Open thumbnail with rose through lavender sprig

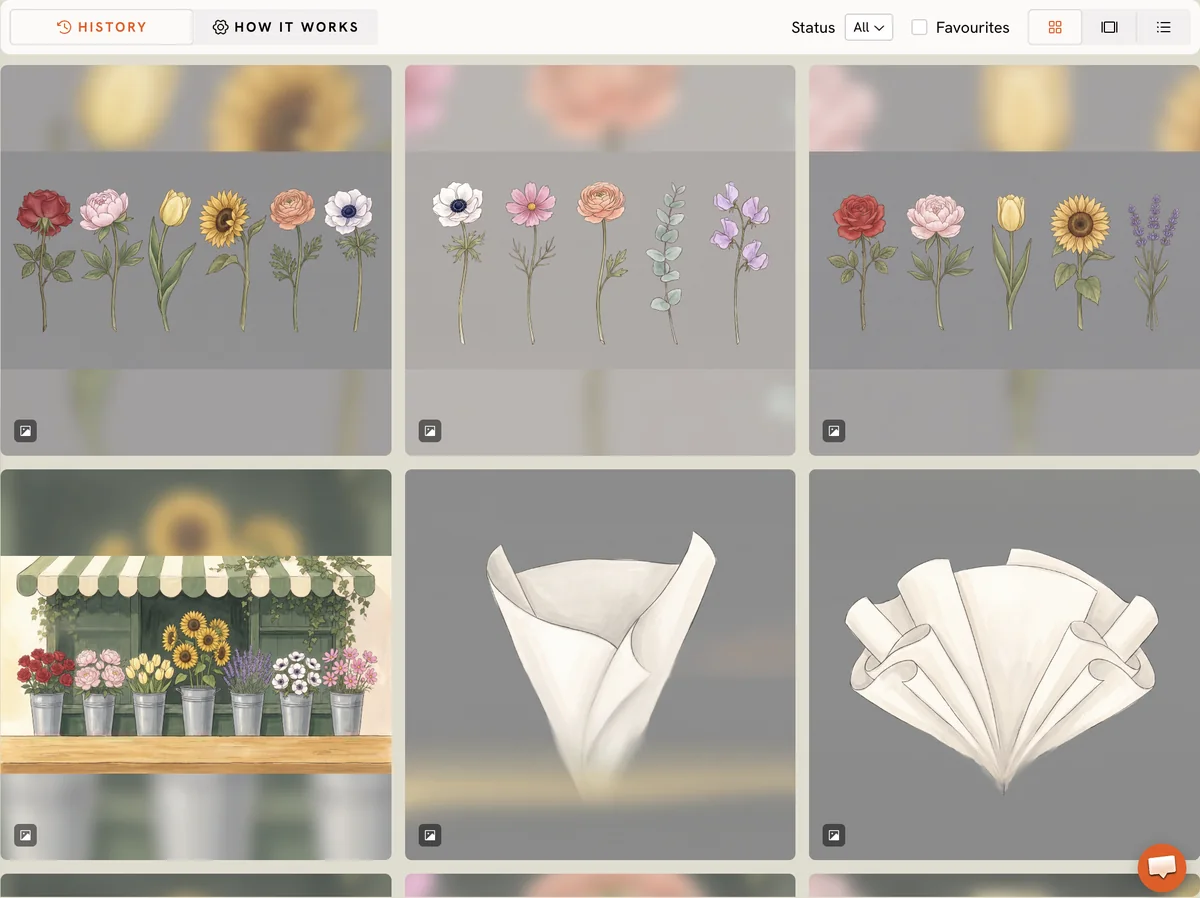coord(1004,260)
